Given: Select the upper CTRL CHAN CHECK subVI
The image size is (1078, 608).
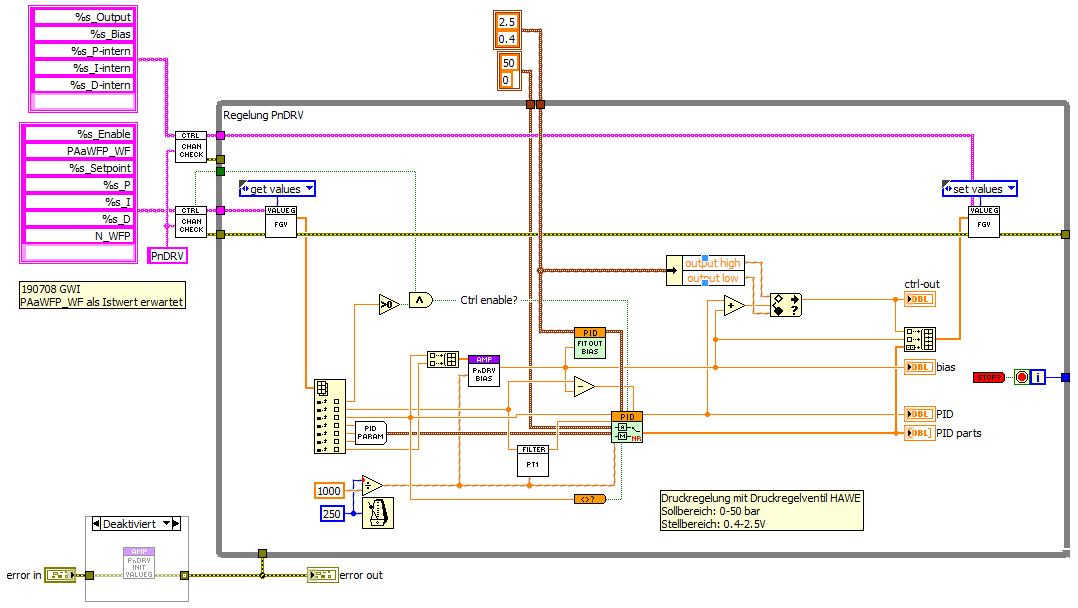Looking at the screenshot, I should [191, 146].
